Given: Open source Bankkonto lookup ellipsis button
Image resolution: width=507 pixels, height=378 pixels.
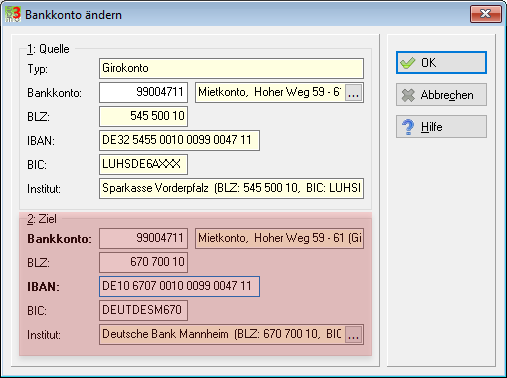Looking at the screenshot, I should 354,92.
